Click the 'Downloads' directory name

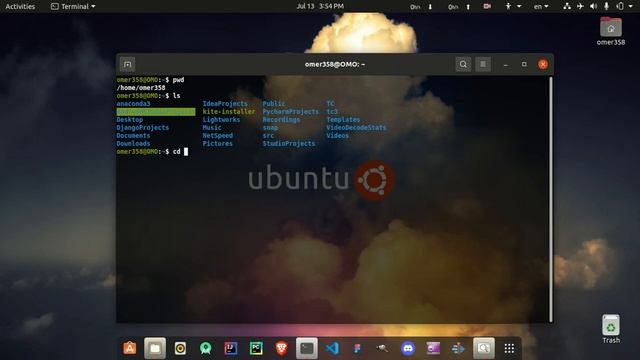click(133, 144)
